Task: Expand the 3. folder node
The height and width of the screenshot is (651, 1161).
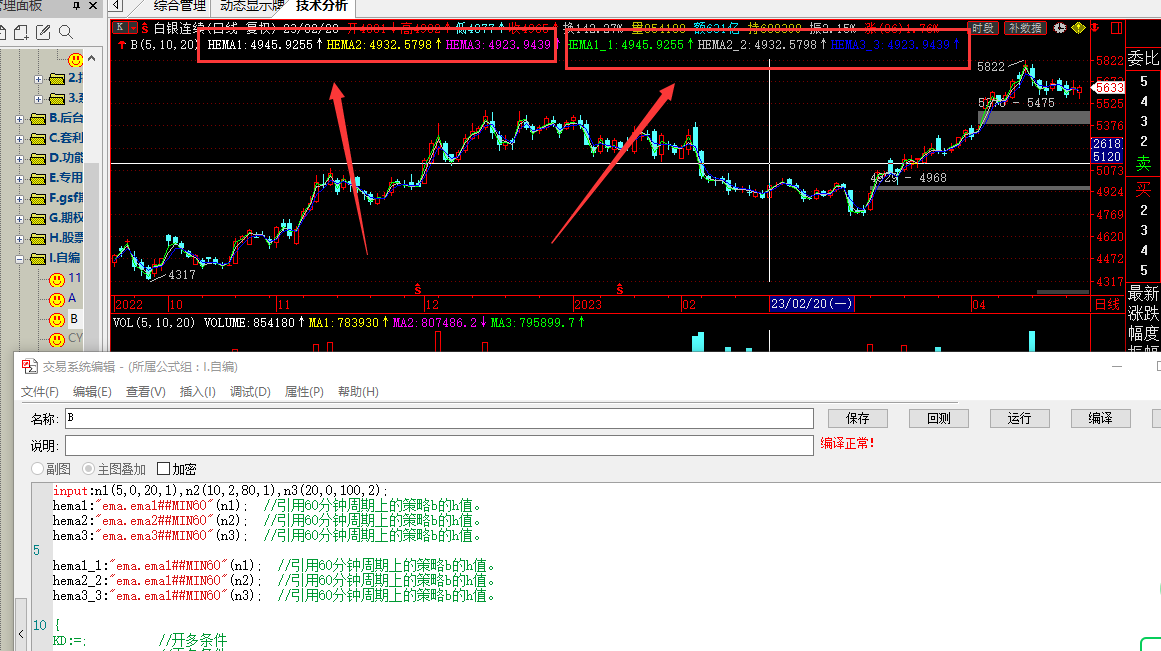Action: [x=38, y=99]
